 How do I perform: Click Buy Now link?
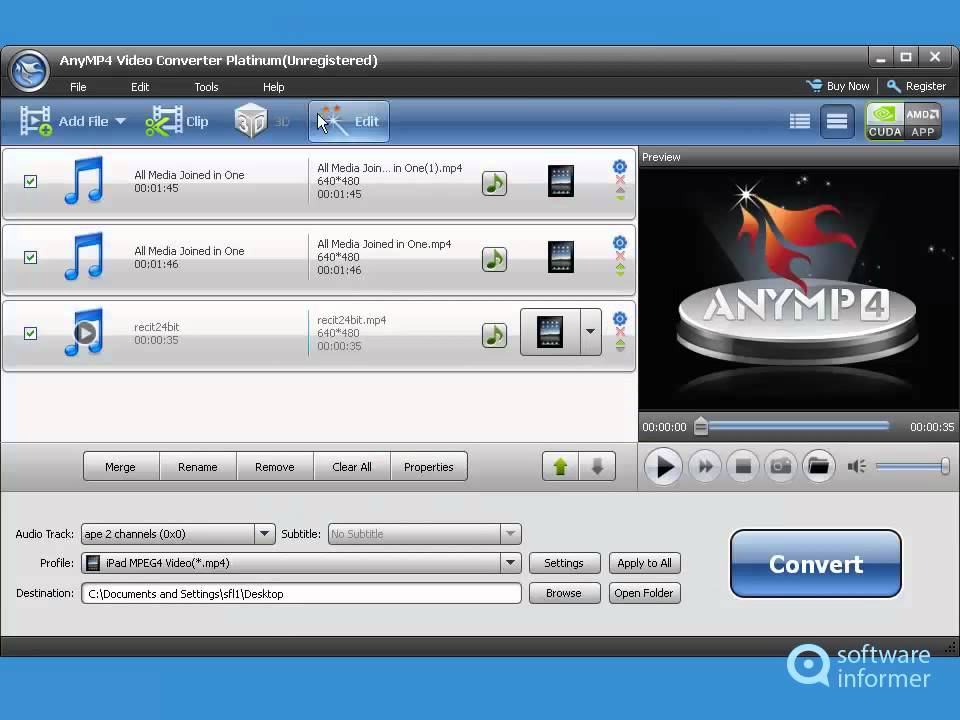tap(838, 86)
